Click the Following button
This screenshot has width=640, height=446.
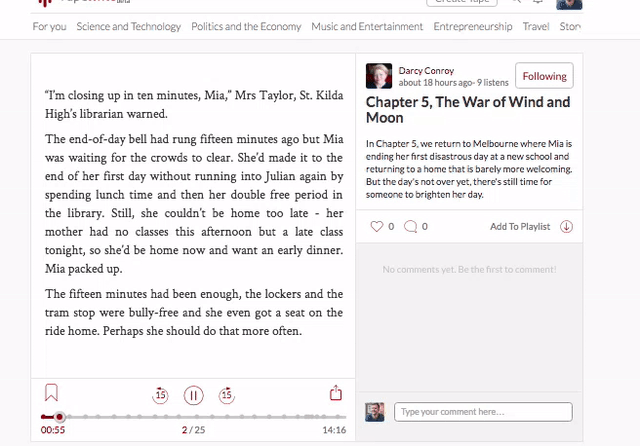click(544, 76)
